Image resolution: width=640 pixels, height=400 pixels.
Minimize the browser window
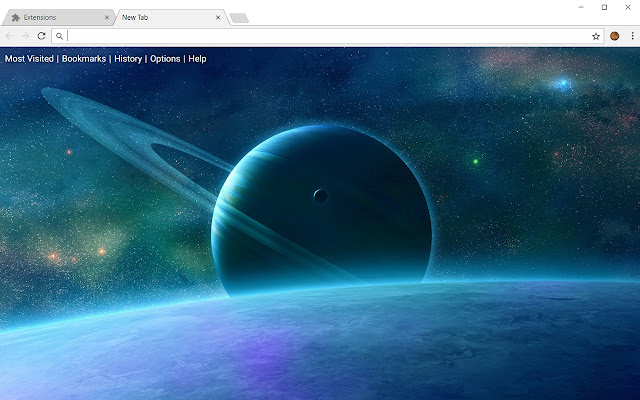click(x=581, y=7)
